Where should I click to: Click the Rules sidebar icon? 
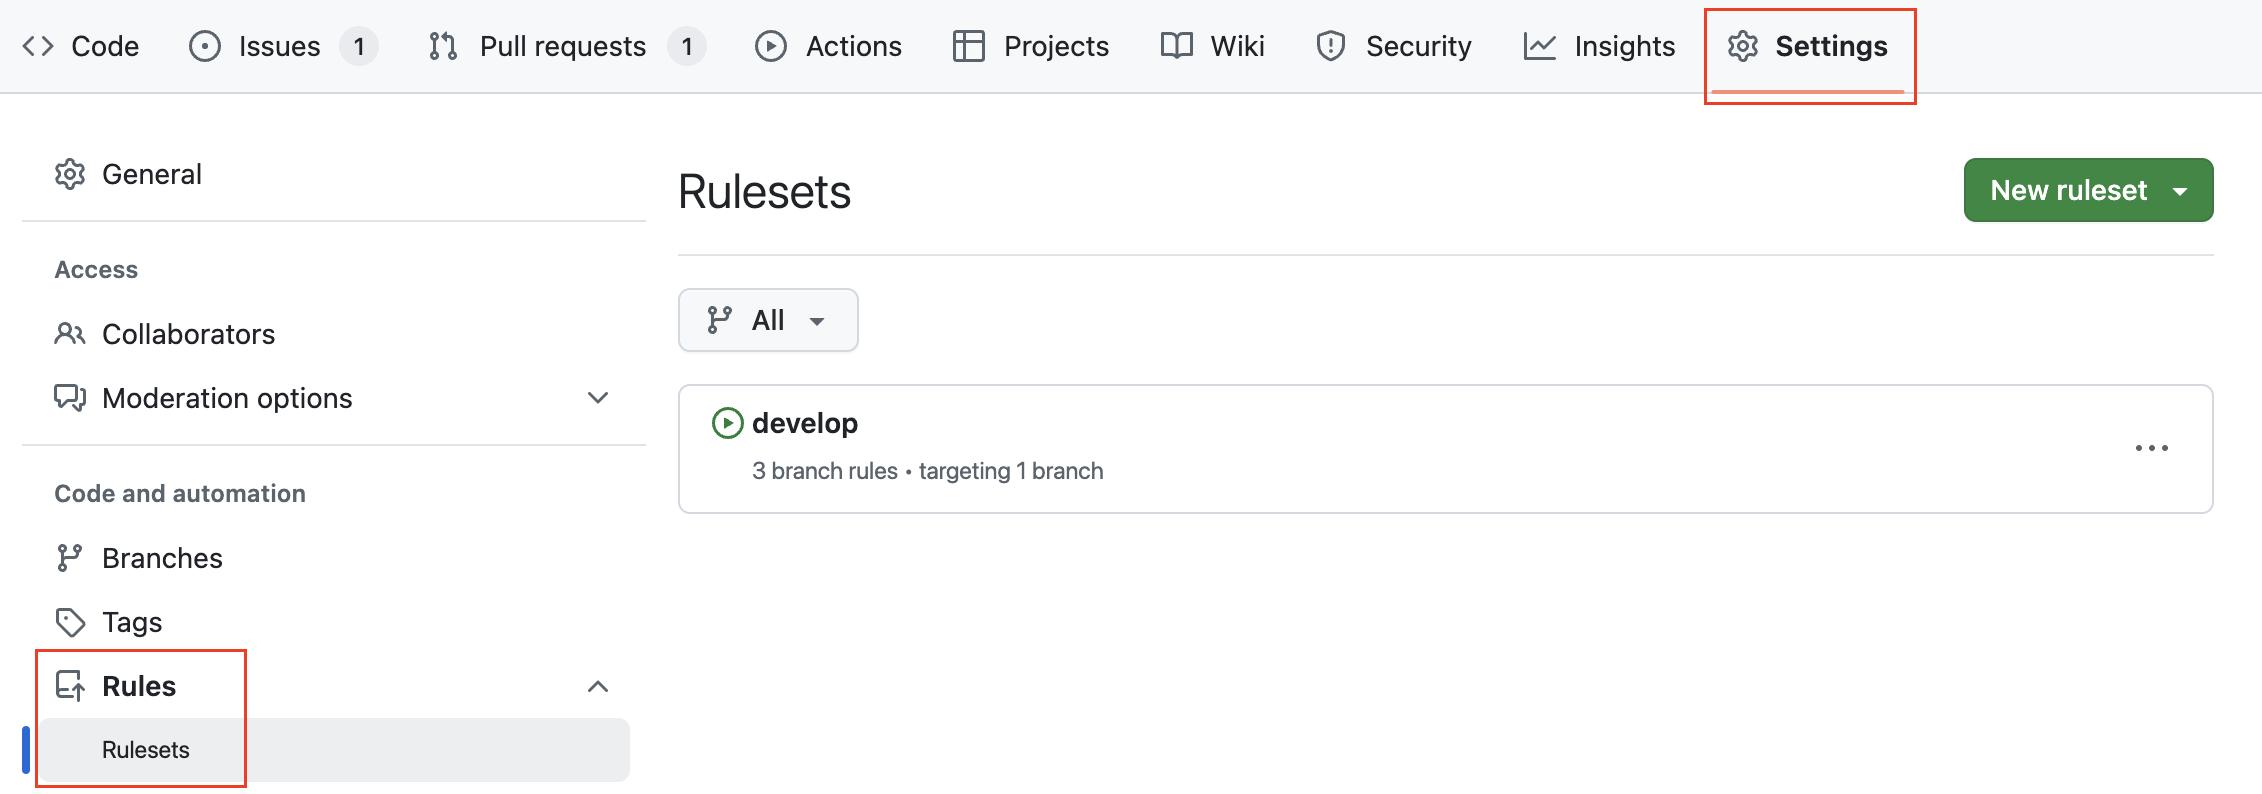pos(70,686)
